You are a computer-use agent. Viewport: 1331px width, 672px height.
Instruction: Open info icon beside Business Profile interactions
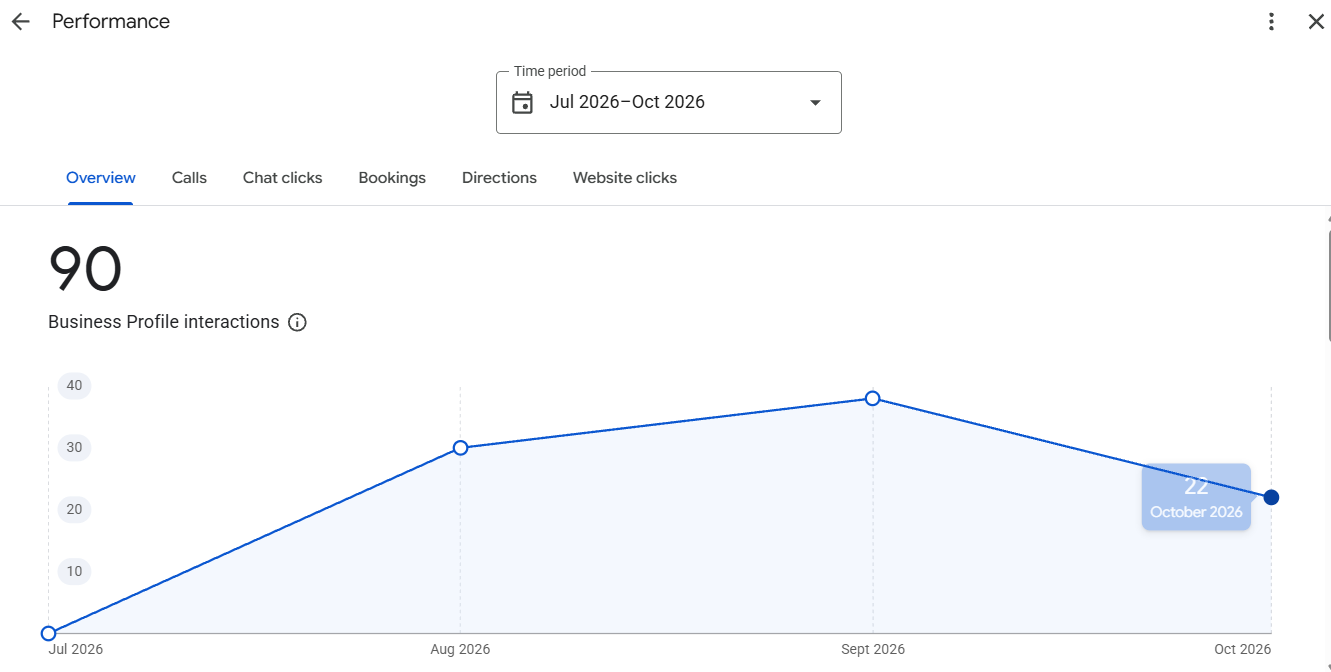(x=297, y=322)
